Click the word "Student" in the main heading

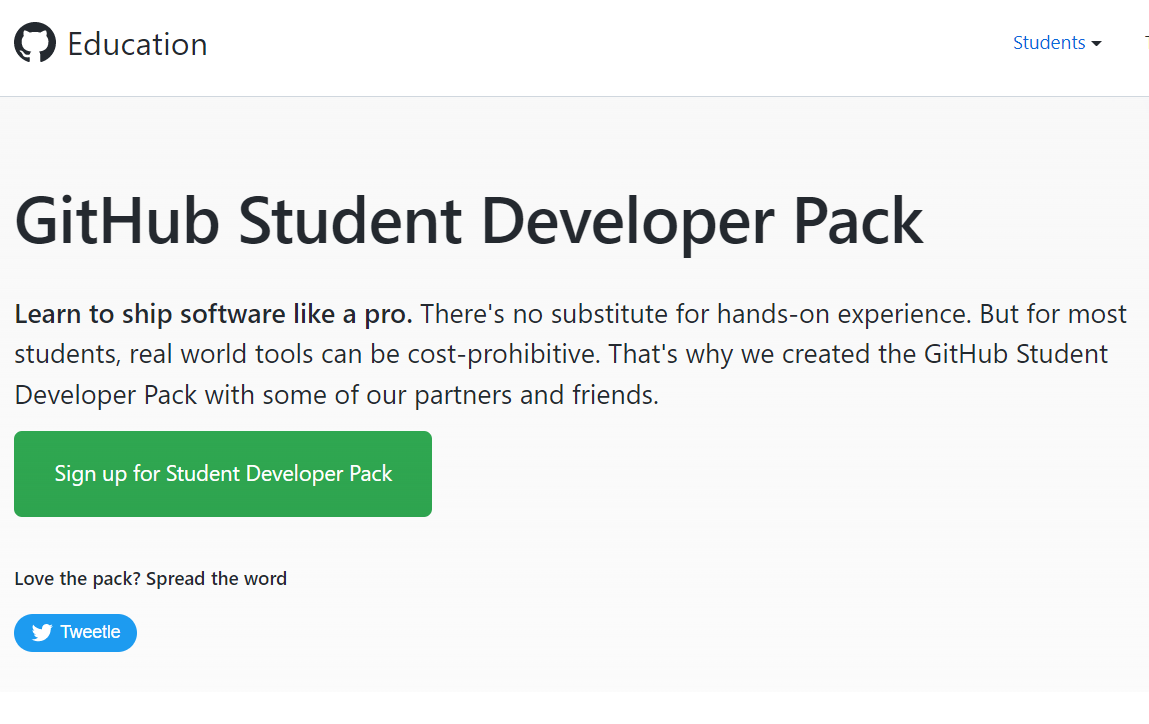click(x=350, y=221)
